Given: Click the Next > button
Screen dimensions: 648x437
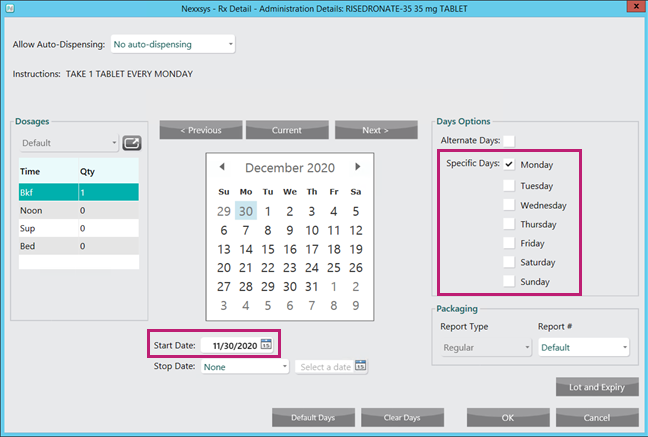Looking at the screenshot, I should [376, 130].
